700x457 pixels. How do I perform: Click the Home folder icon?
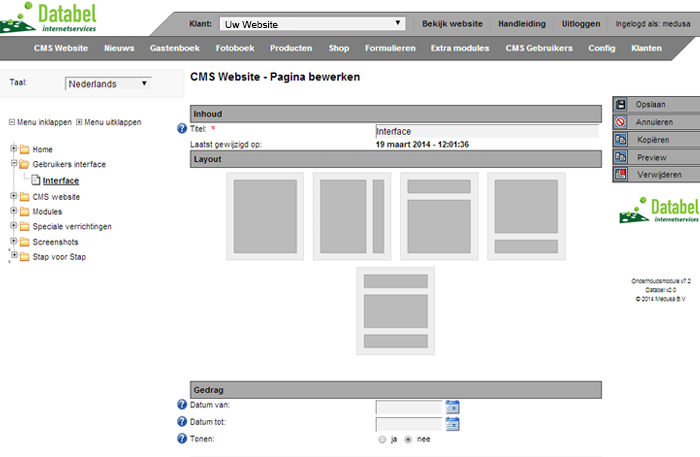pyautogui.click(x=25, y=149)
